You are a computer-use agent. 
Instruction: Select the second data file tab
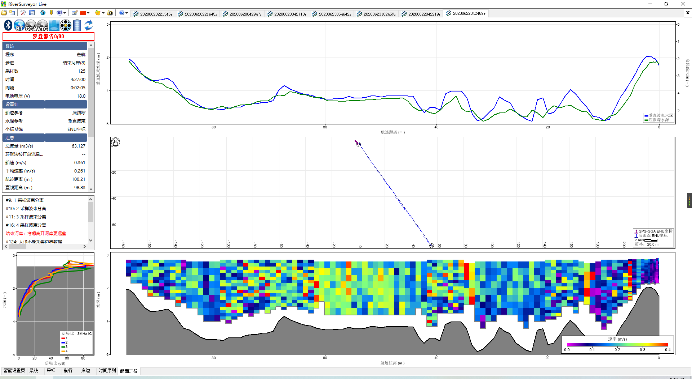click(x=198, y=14)
